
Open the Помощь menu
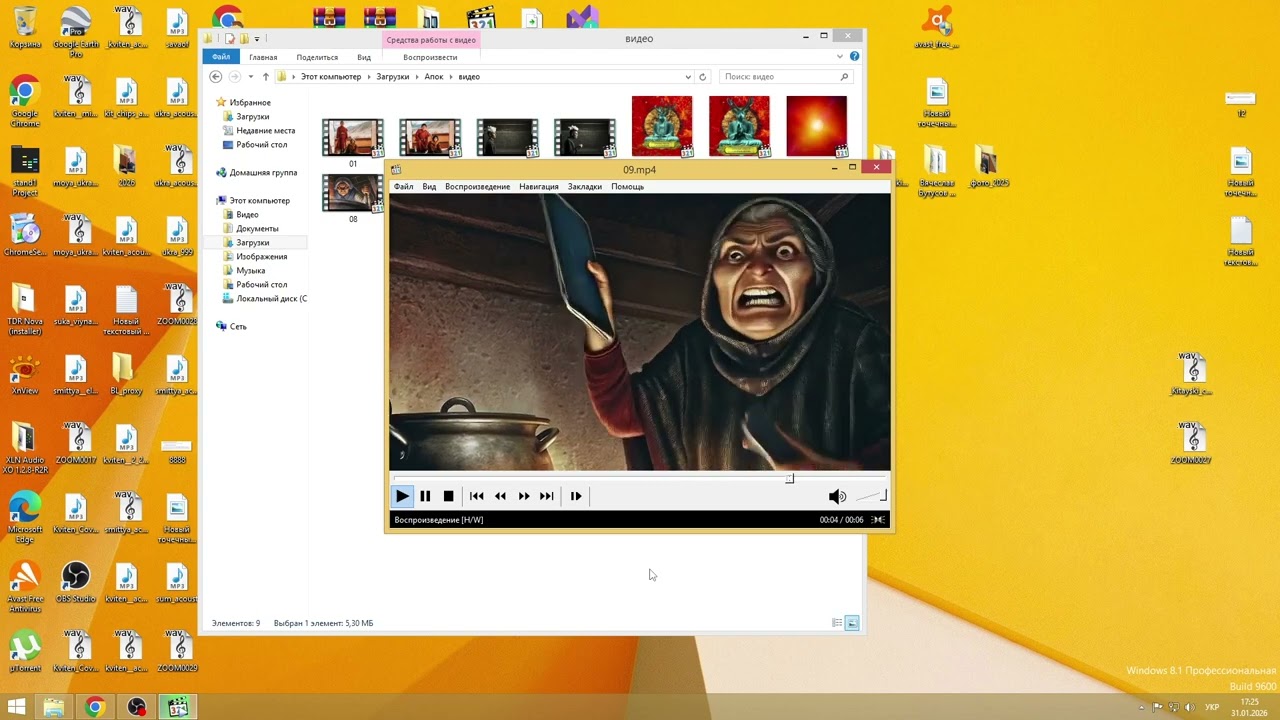(x=627, y=187)
